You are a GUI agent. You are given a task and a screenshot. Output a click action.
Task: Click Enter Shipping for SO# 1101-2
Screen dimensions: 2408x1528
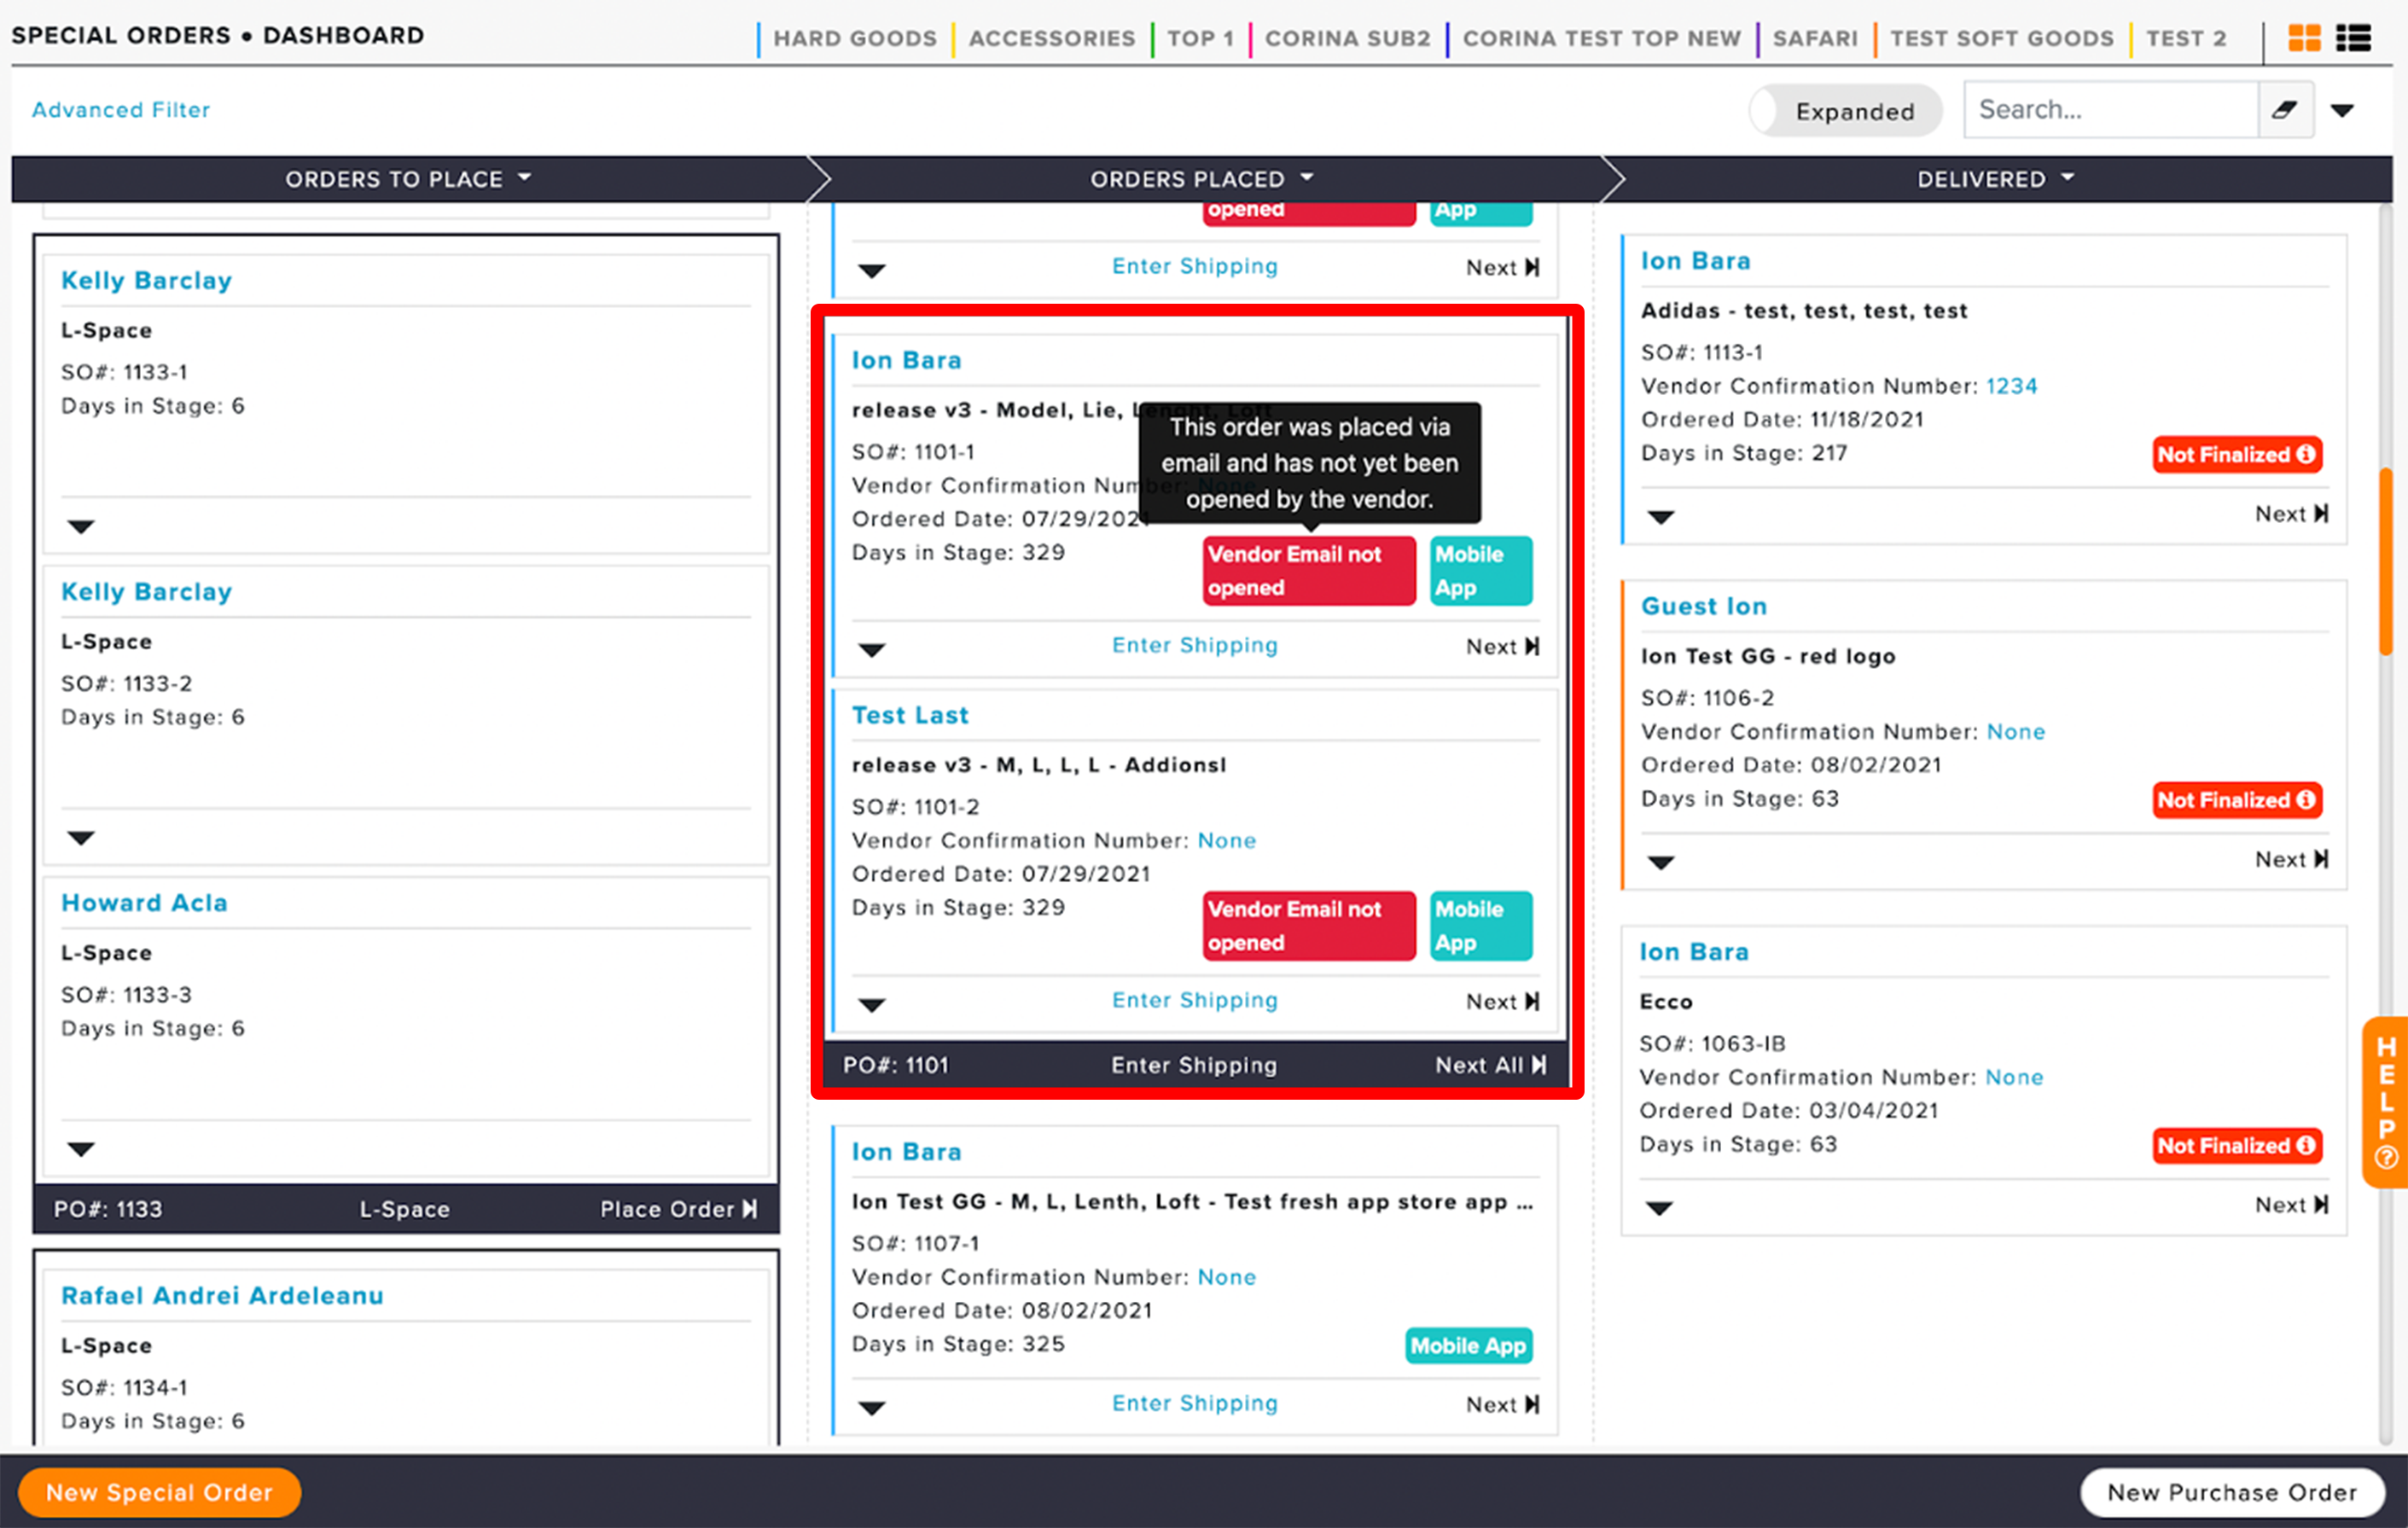1195,1001
